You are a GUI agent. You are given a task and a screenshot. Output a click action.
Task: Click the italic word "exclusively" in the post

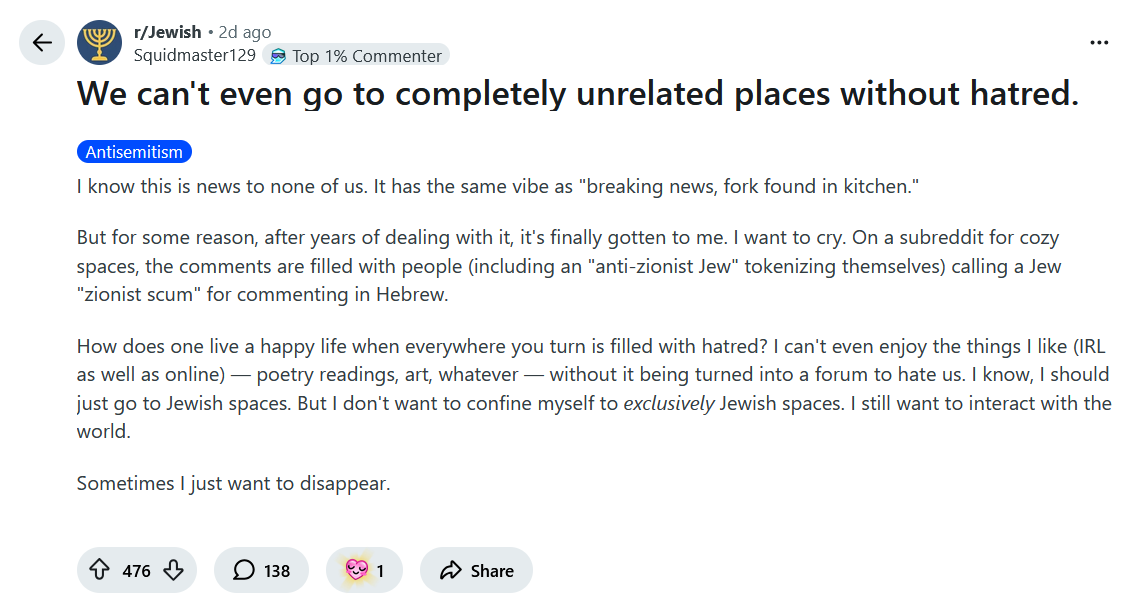pos(668,404)
